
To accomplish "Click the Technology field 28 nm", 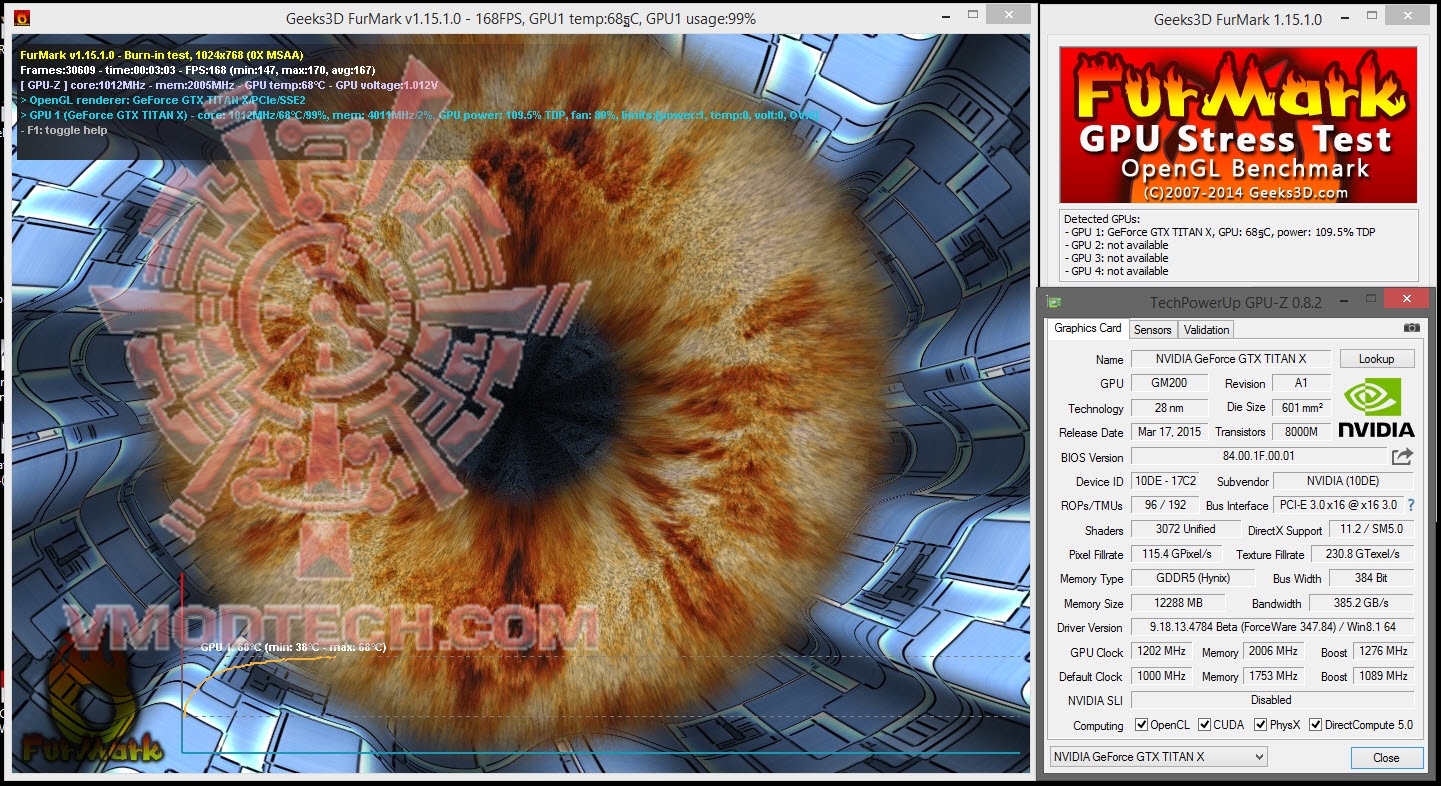I will click(1170, 408).
